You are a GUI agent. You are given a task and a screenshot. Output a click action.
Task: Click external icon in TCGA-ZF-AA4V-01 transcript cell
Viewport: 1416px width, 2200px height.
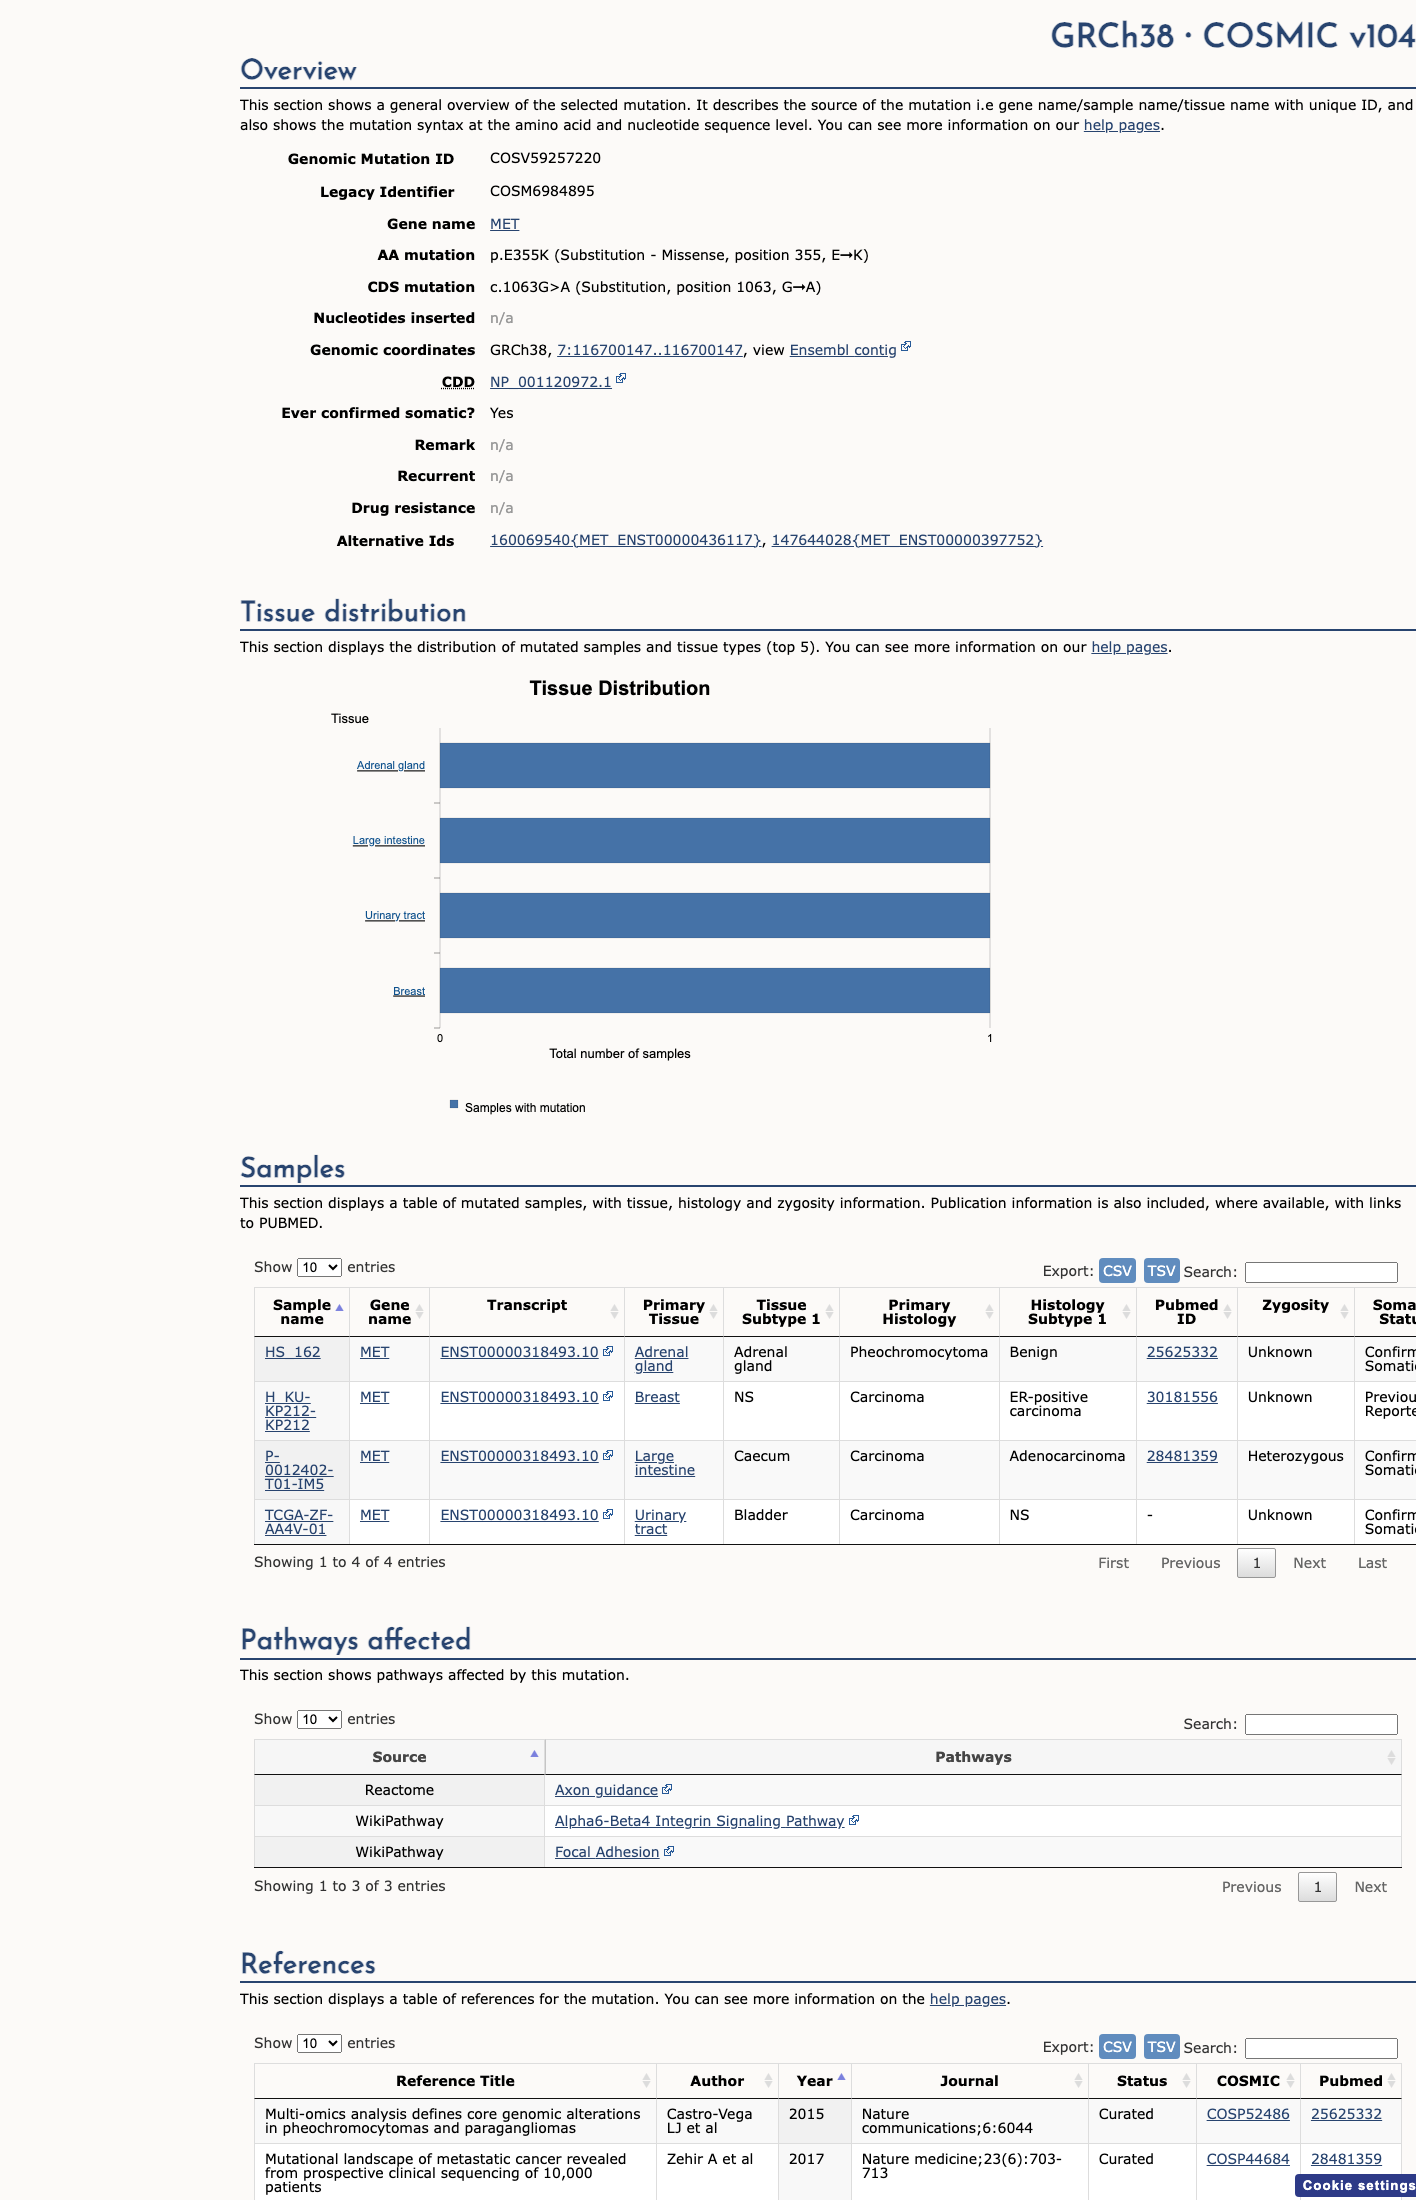(x=608, y=1514)
